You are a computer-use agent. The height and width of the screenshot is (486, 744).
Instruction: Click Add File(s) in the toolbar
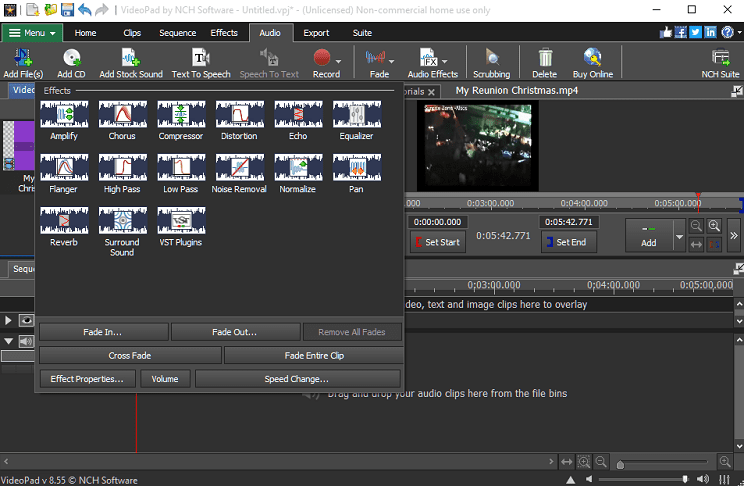pyautogui.click(x=23, y=63)
